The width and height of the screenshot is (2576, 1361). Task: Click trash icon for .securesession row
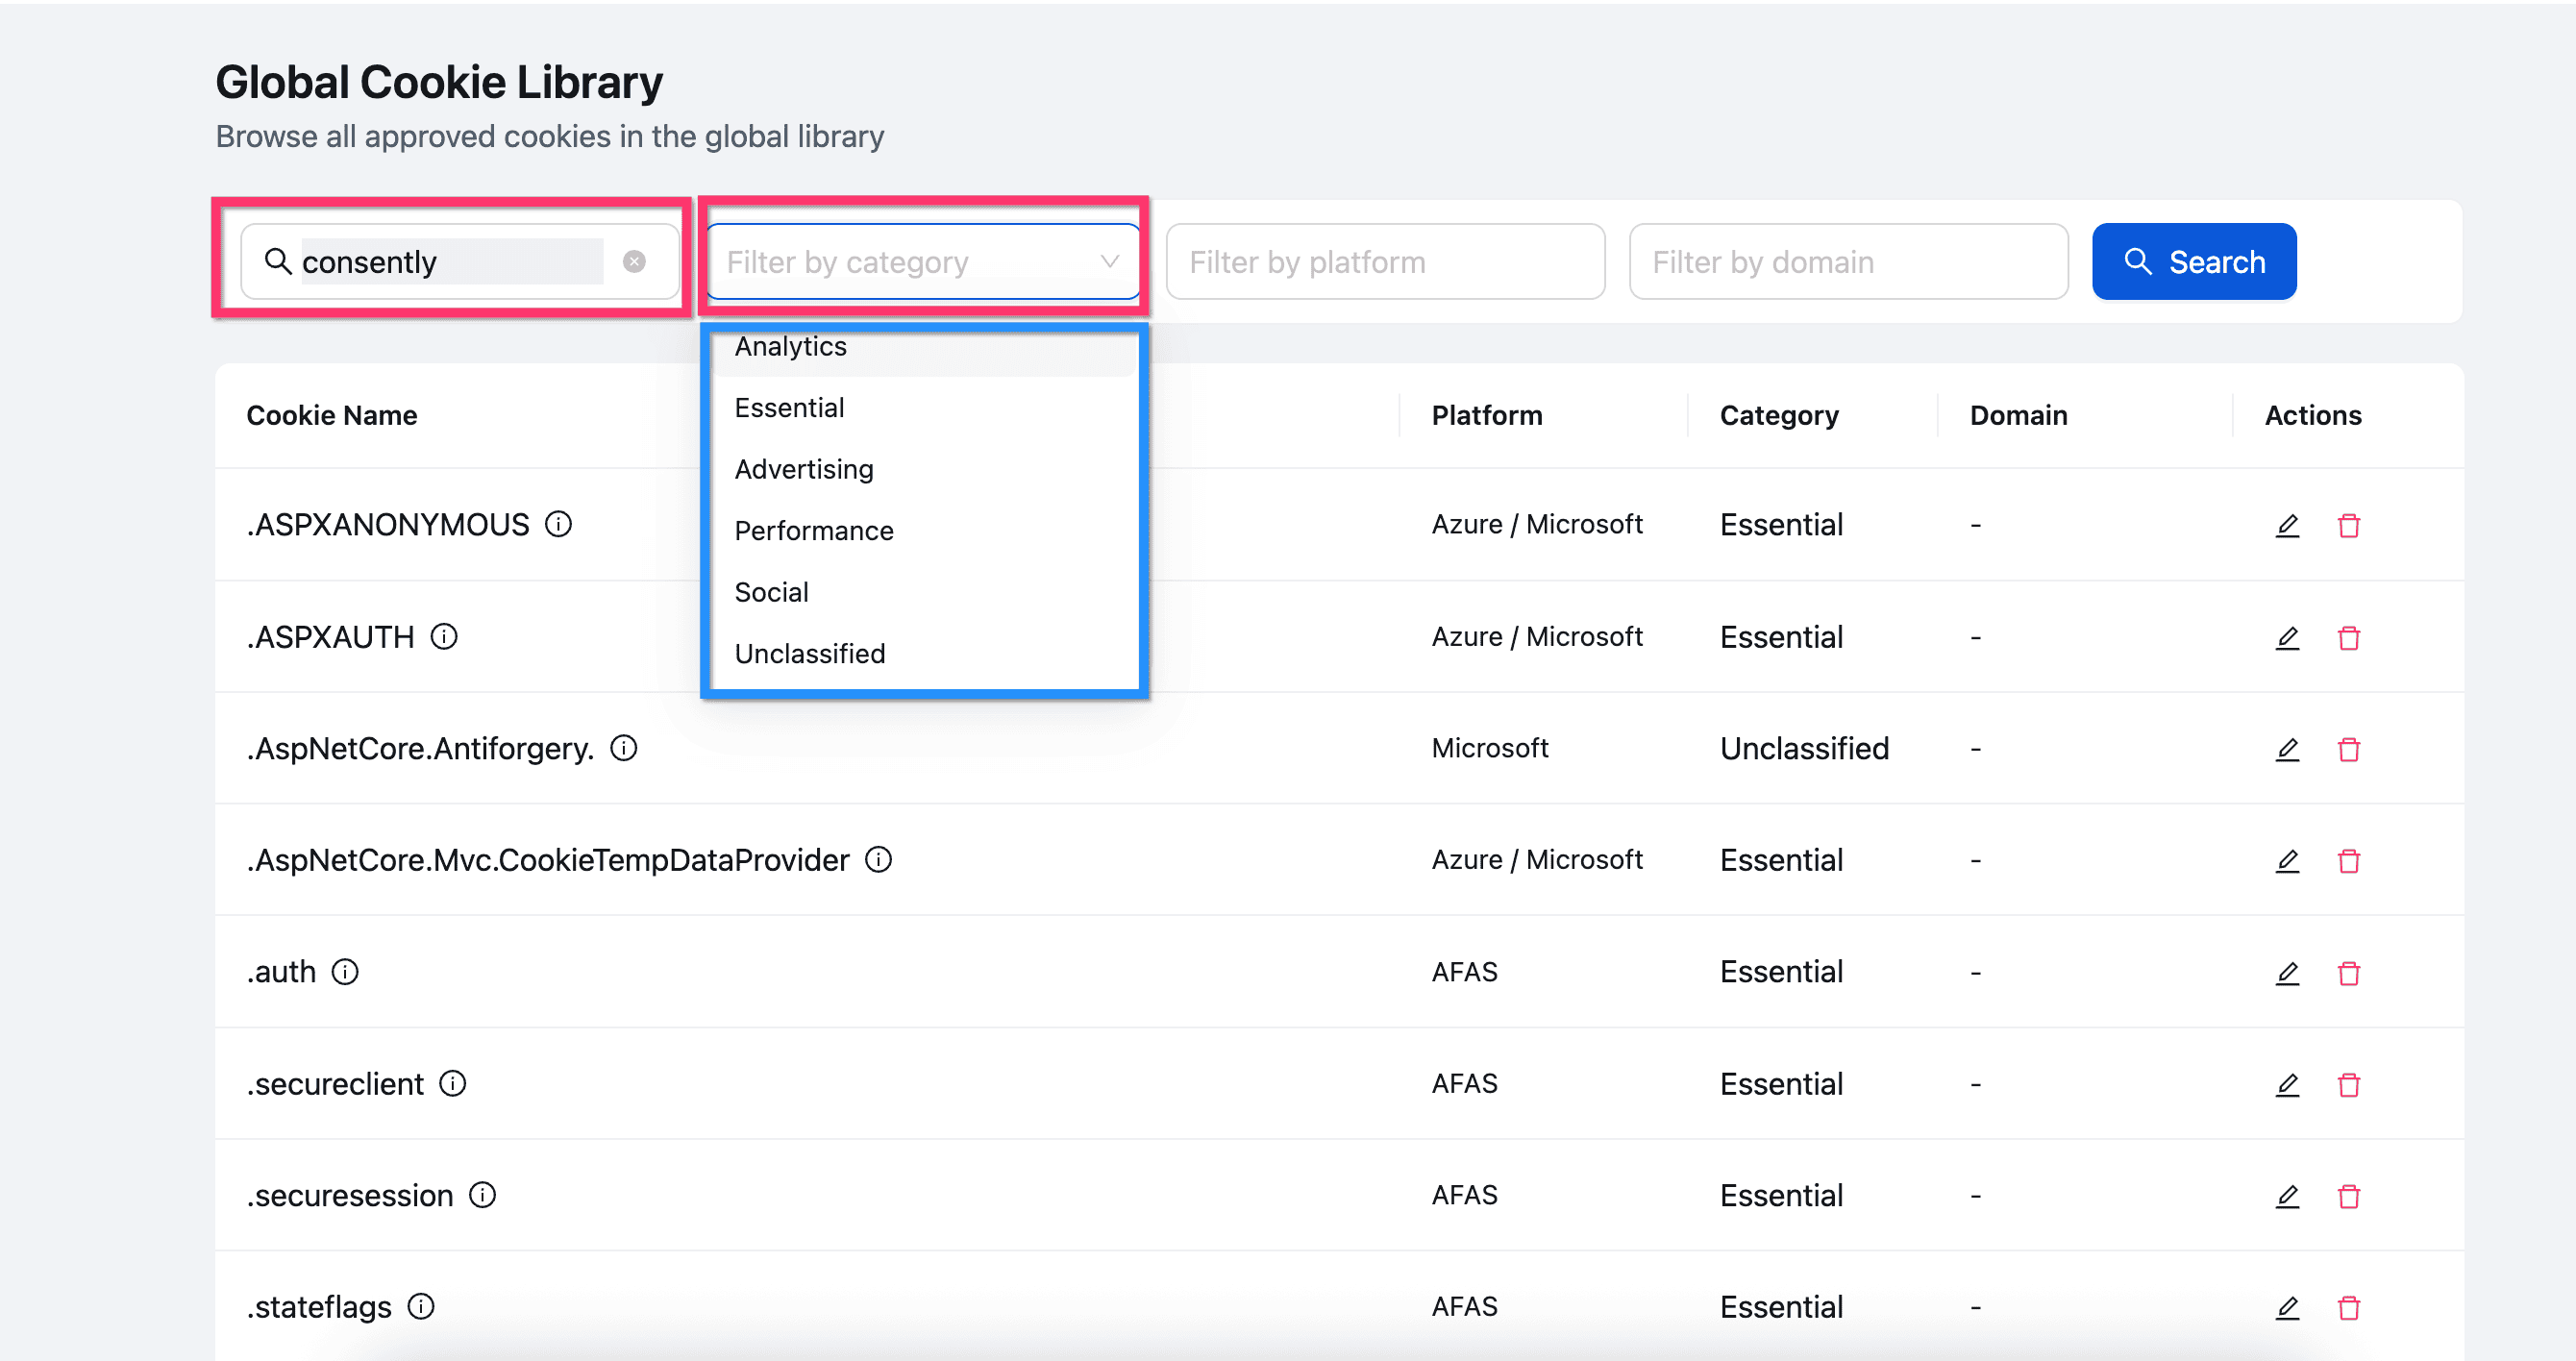pos(2348,1196)
